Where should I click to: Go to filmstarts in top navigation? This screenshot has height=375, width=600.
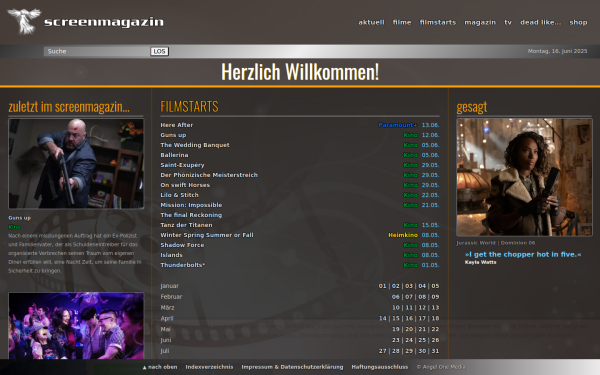438,22
